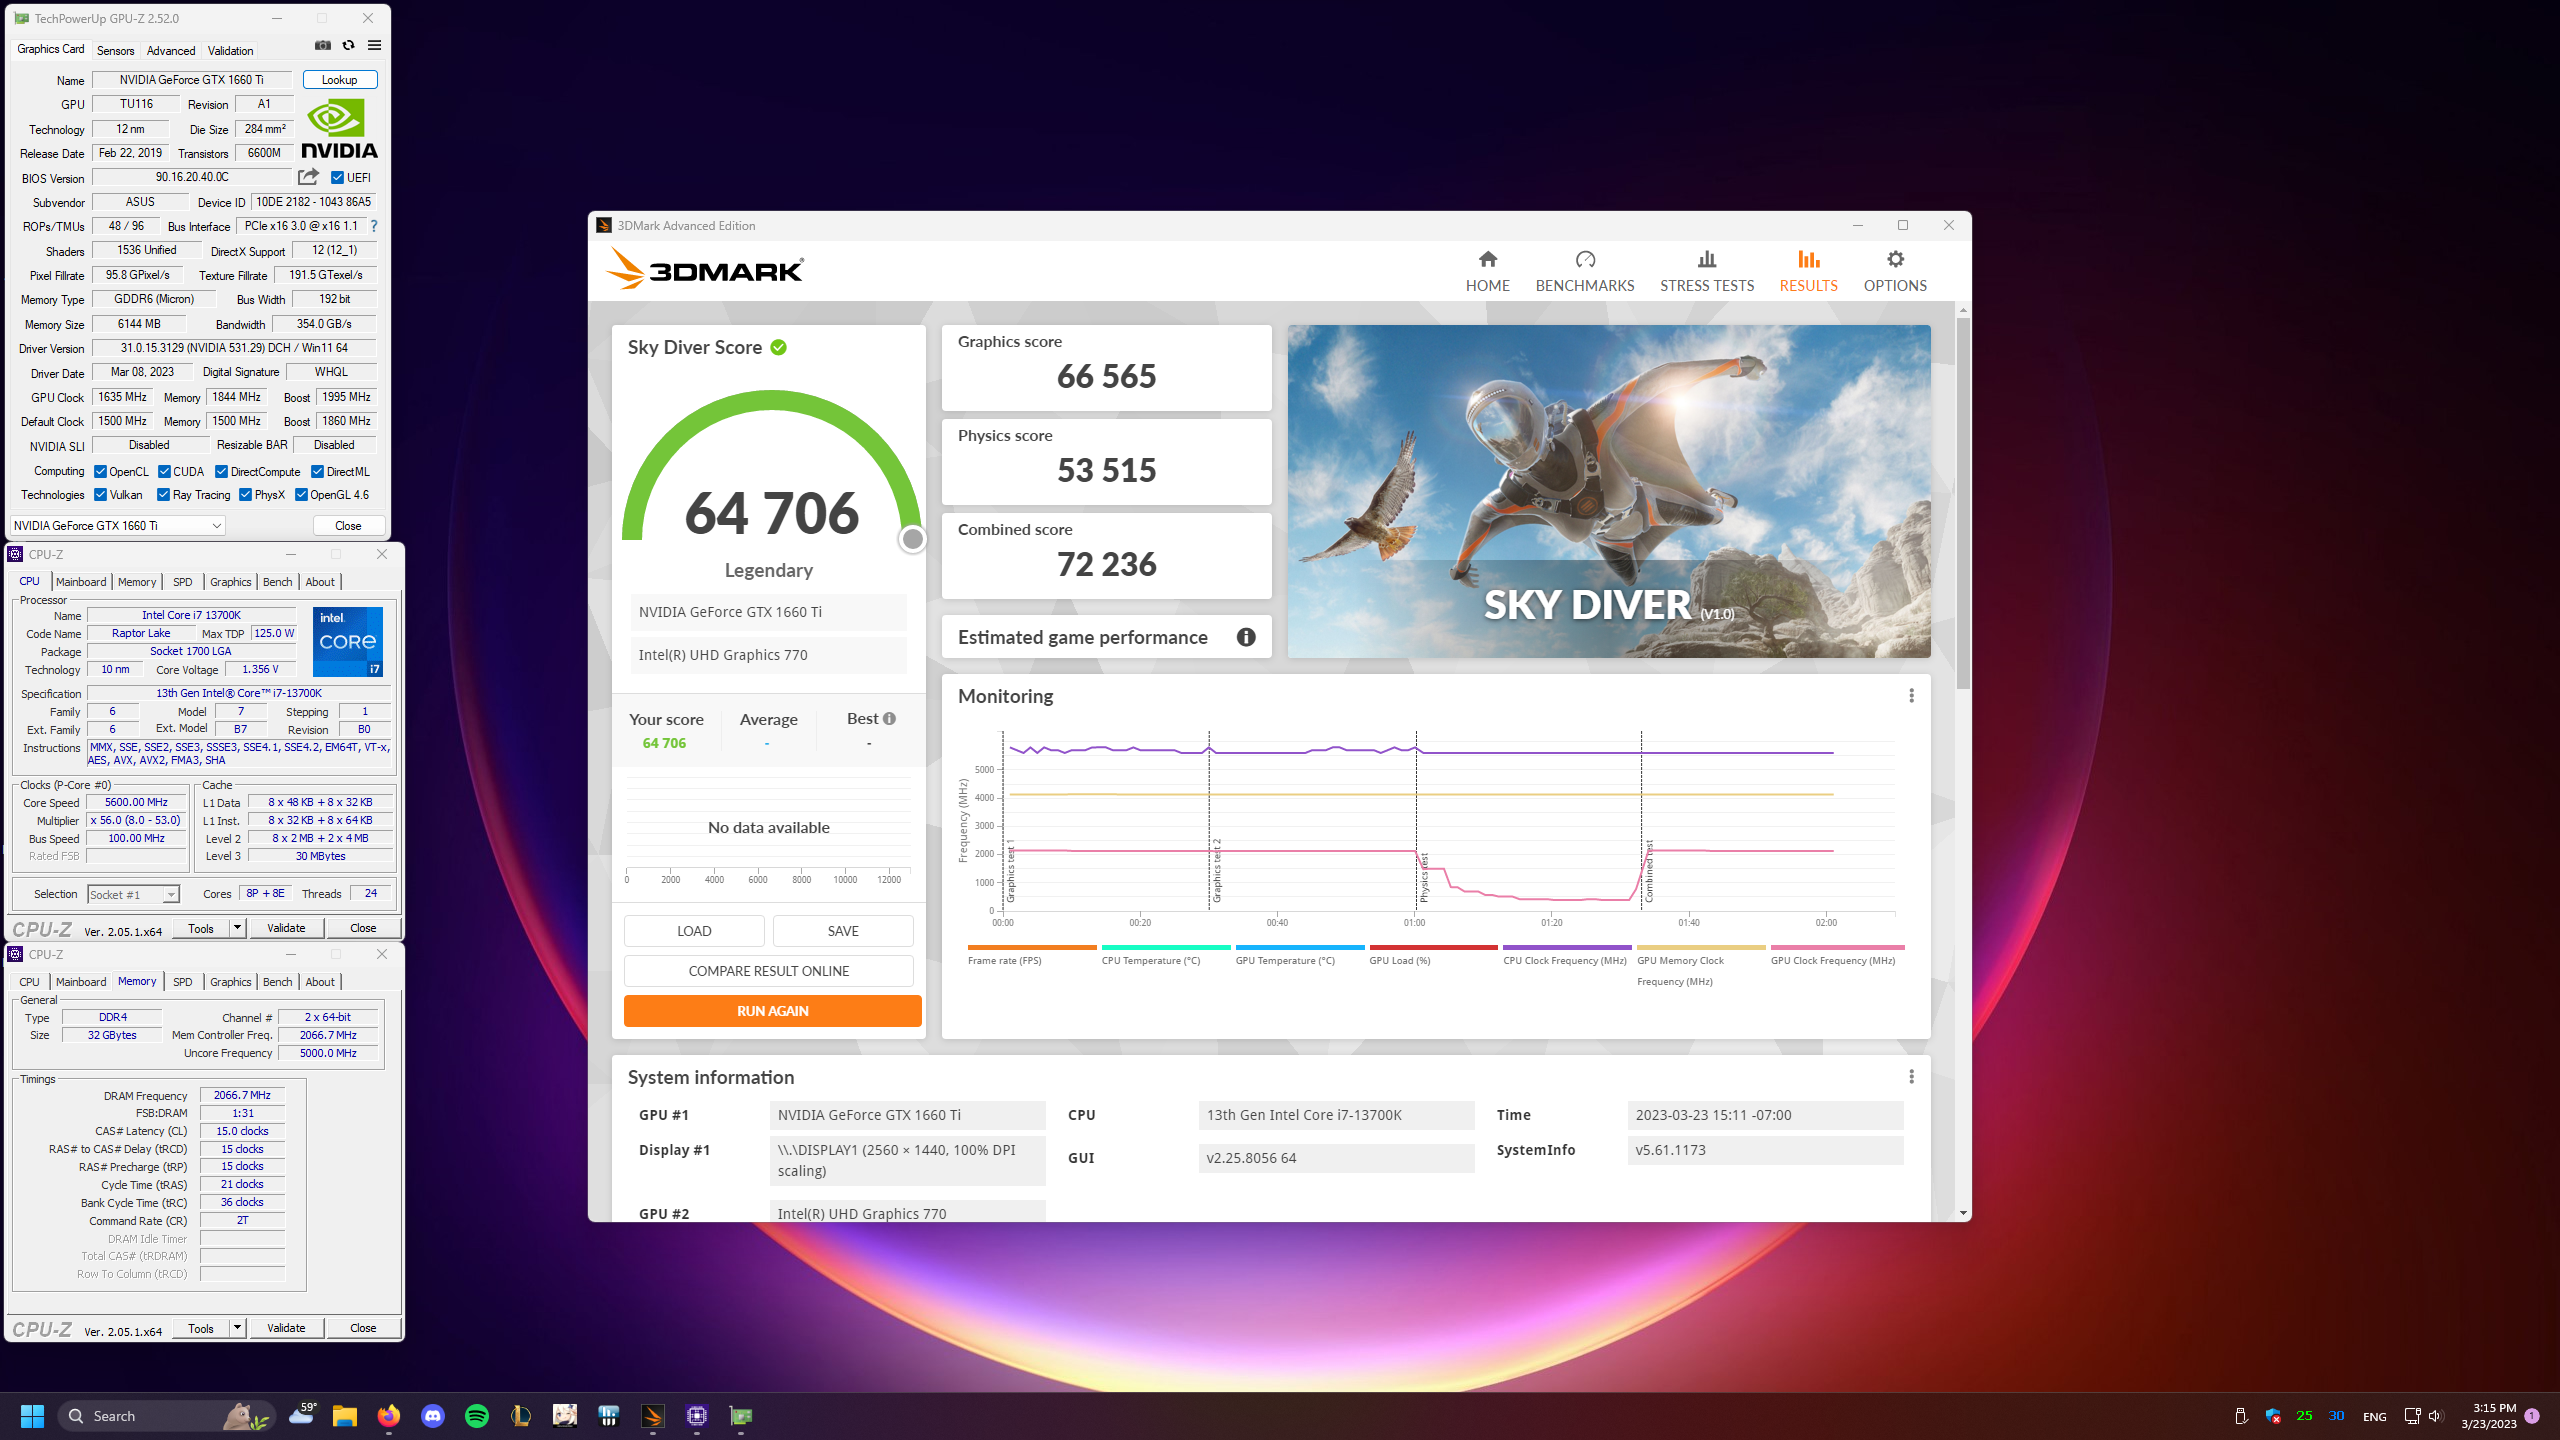
Task: Click the LOAD button in 3DMark
Action: tap(694, 931)
